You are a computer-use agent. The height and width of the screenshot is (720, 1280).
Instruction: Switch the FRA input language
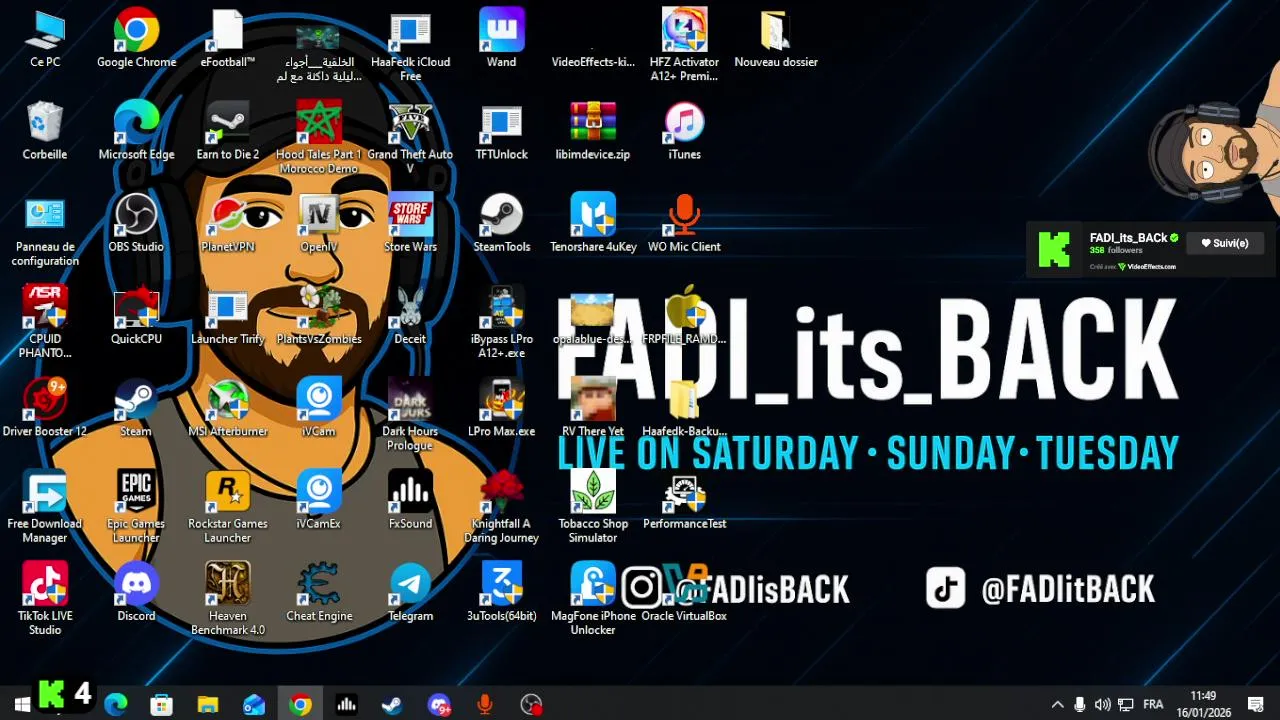coord(1153,705)
